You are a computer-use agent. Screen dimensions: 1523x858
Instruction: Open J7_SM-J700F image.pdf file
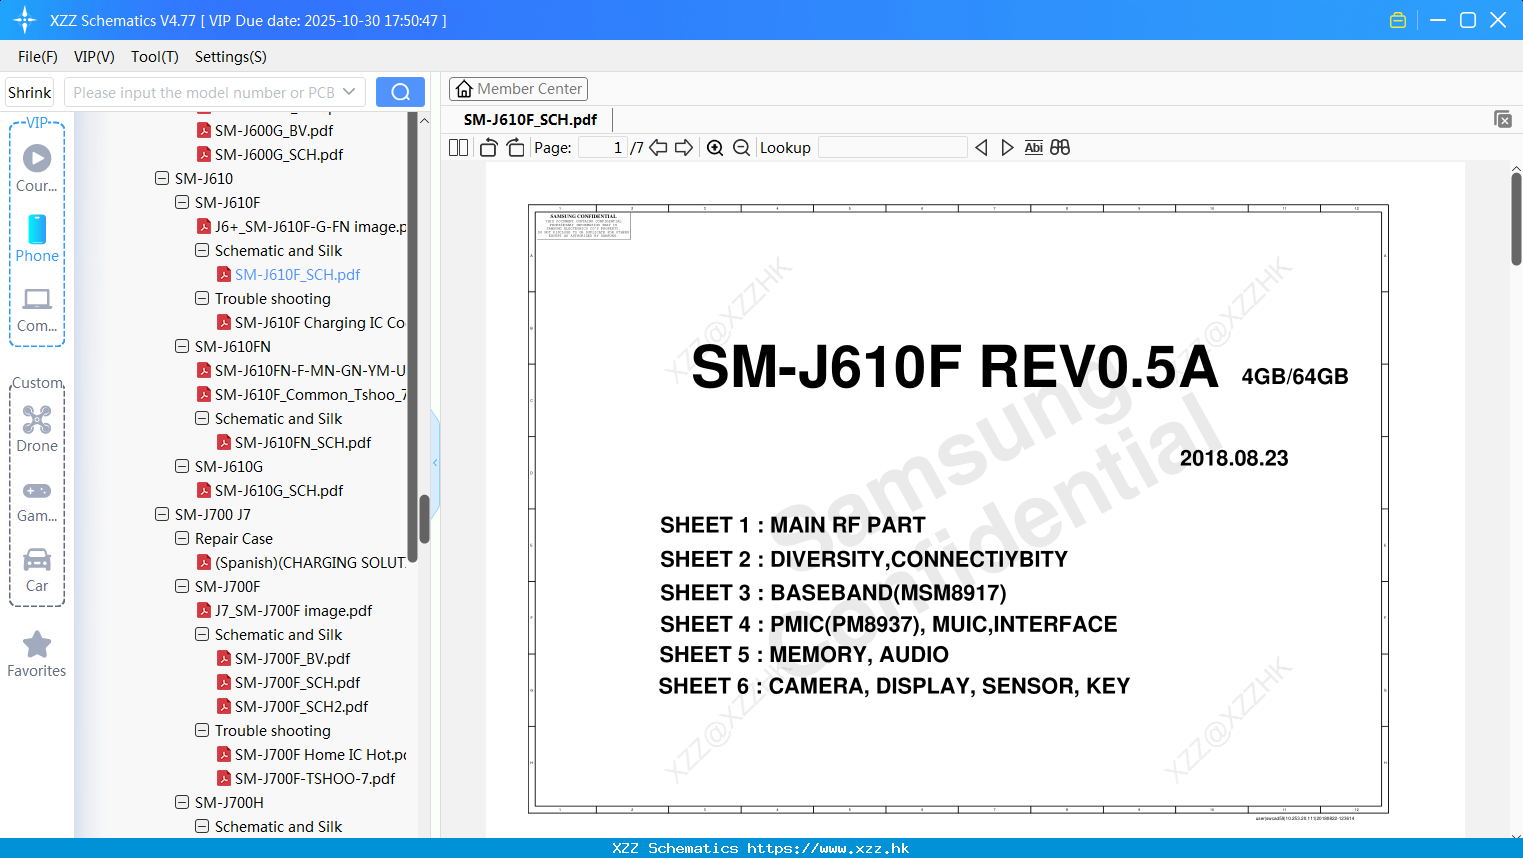285,610
